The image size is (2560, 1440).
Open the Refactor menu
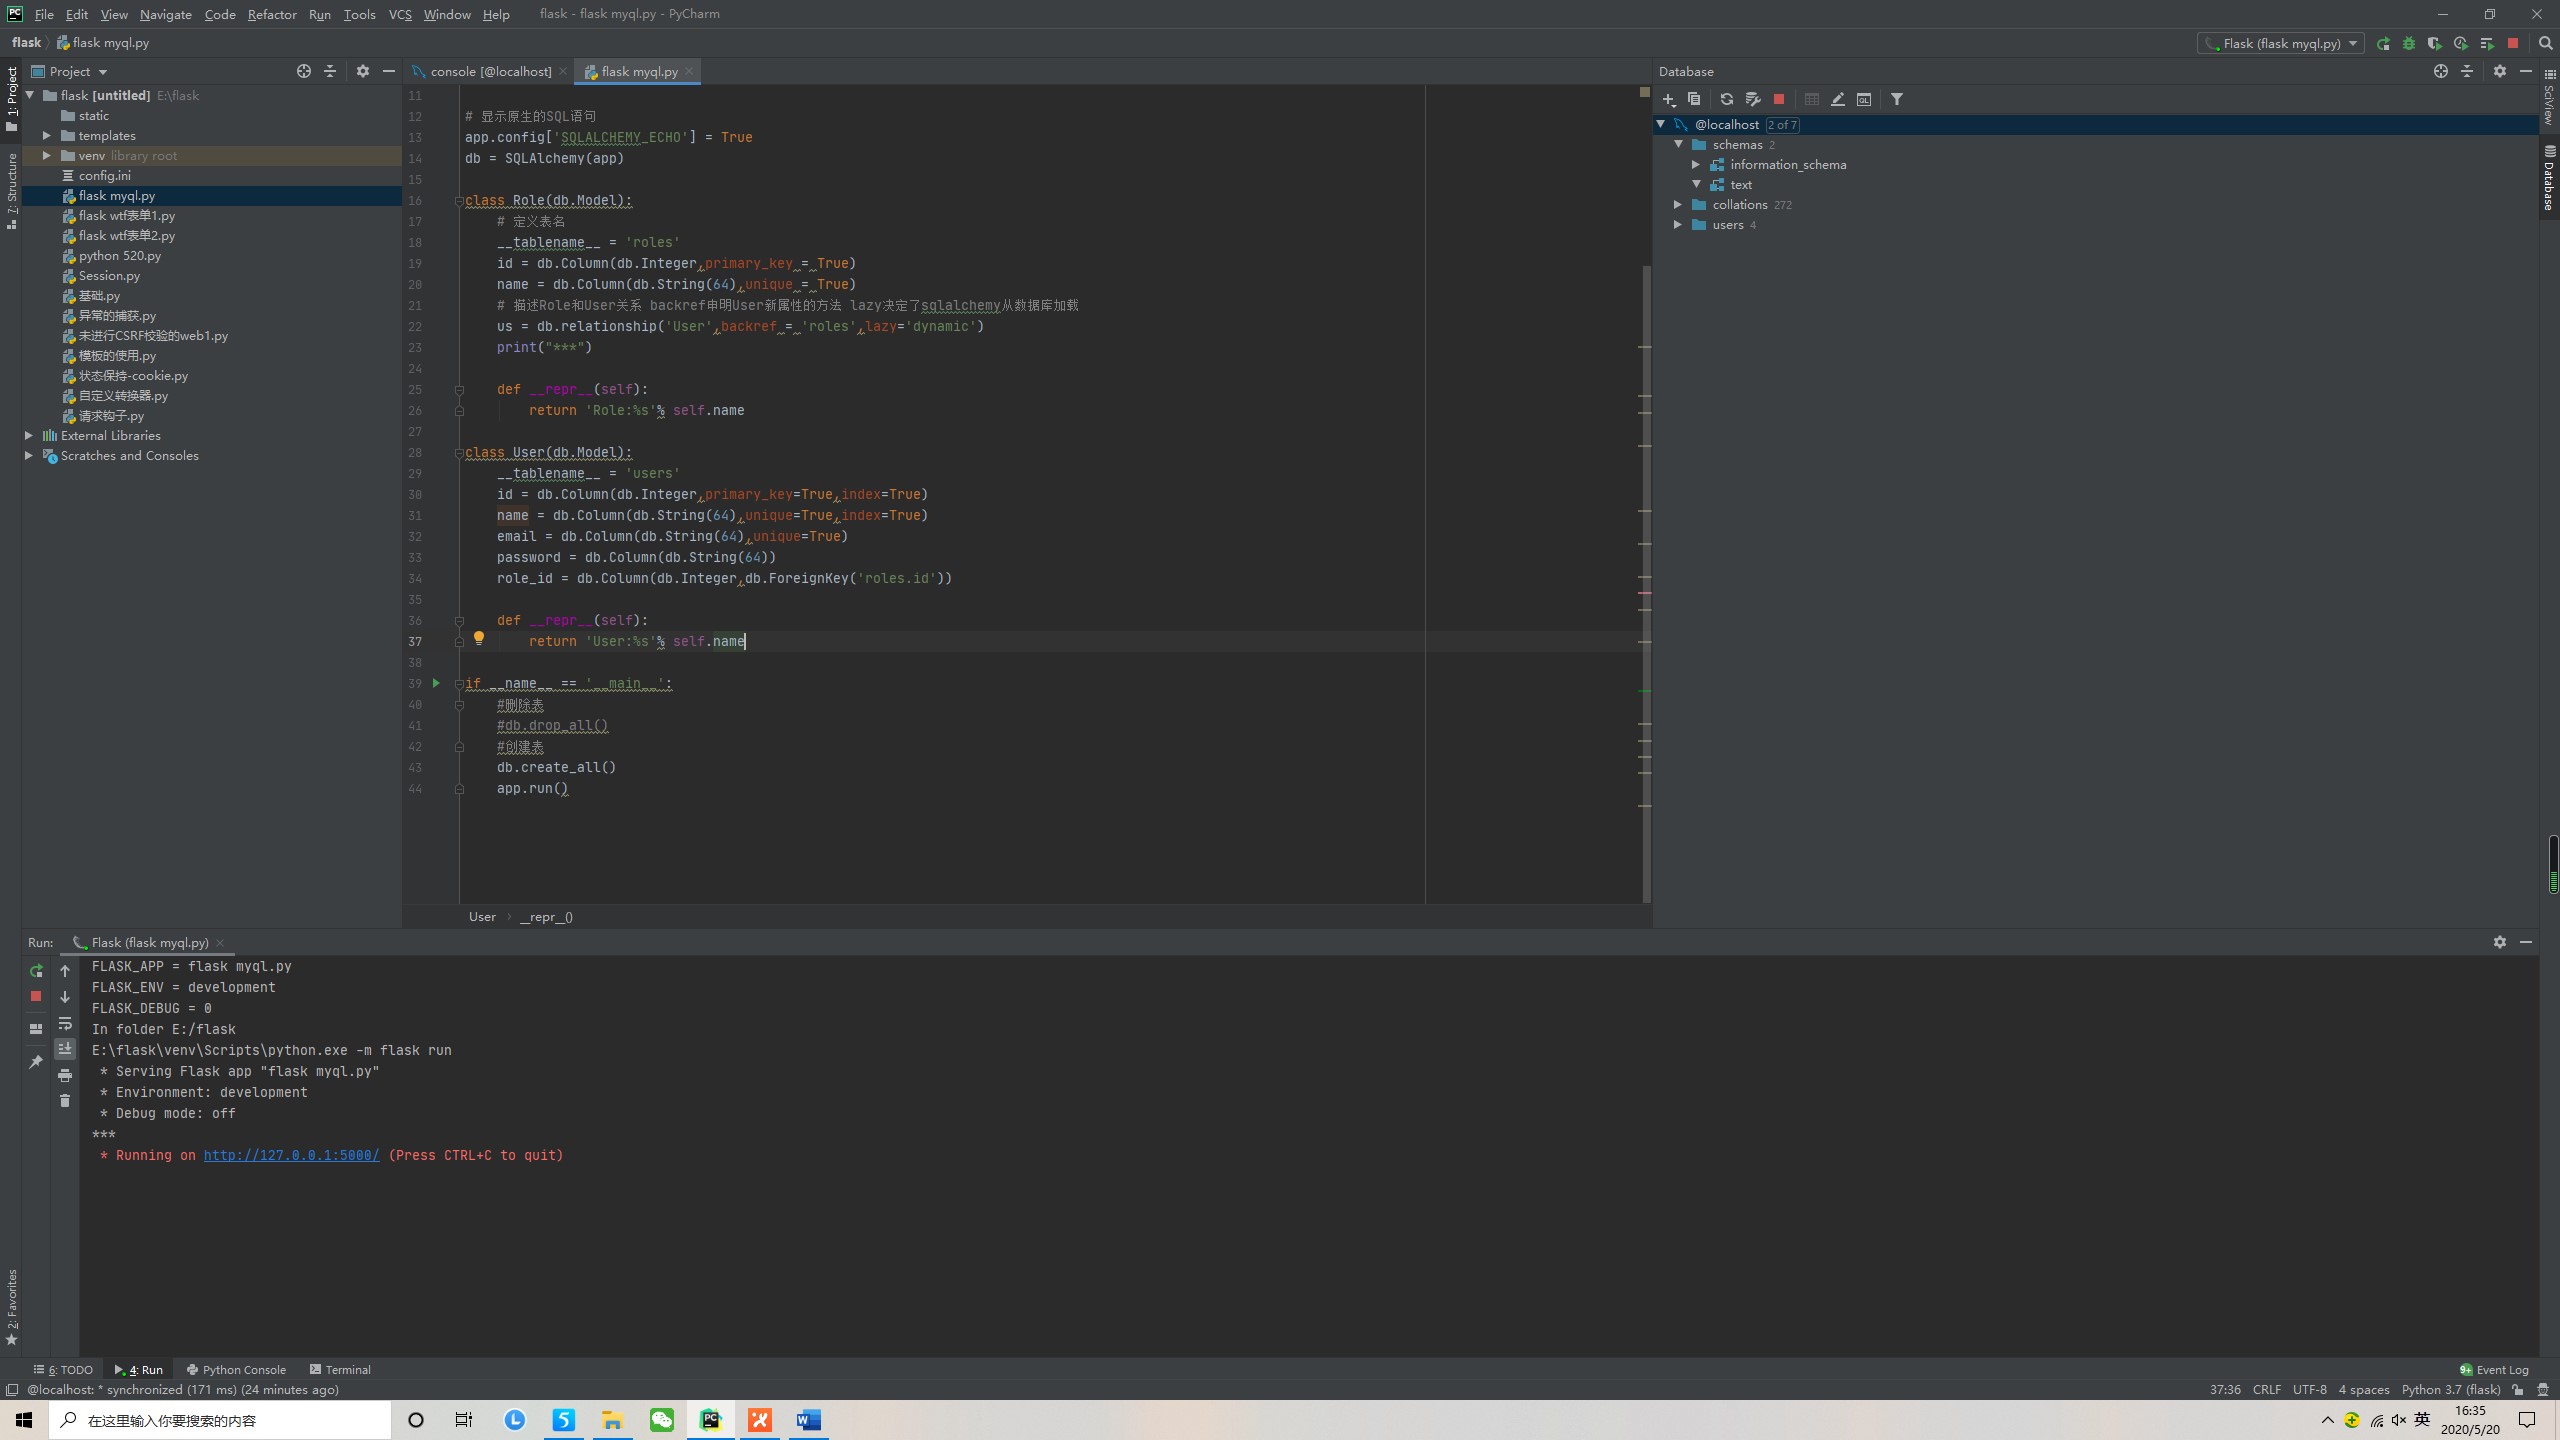point(272,14)
